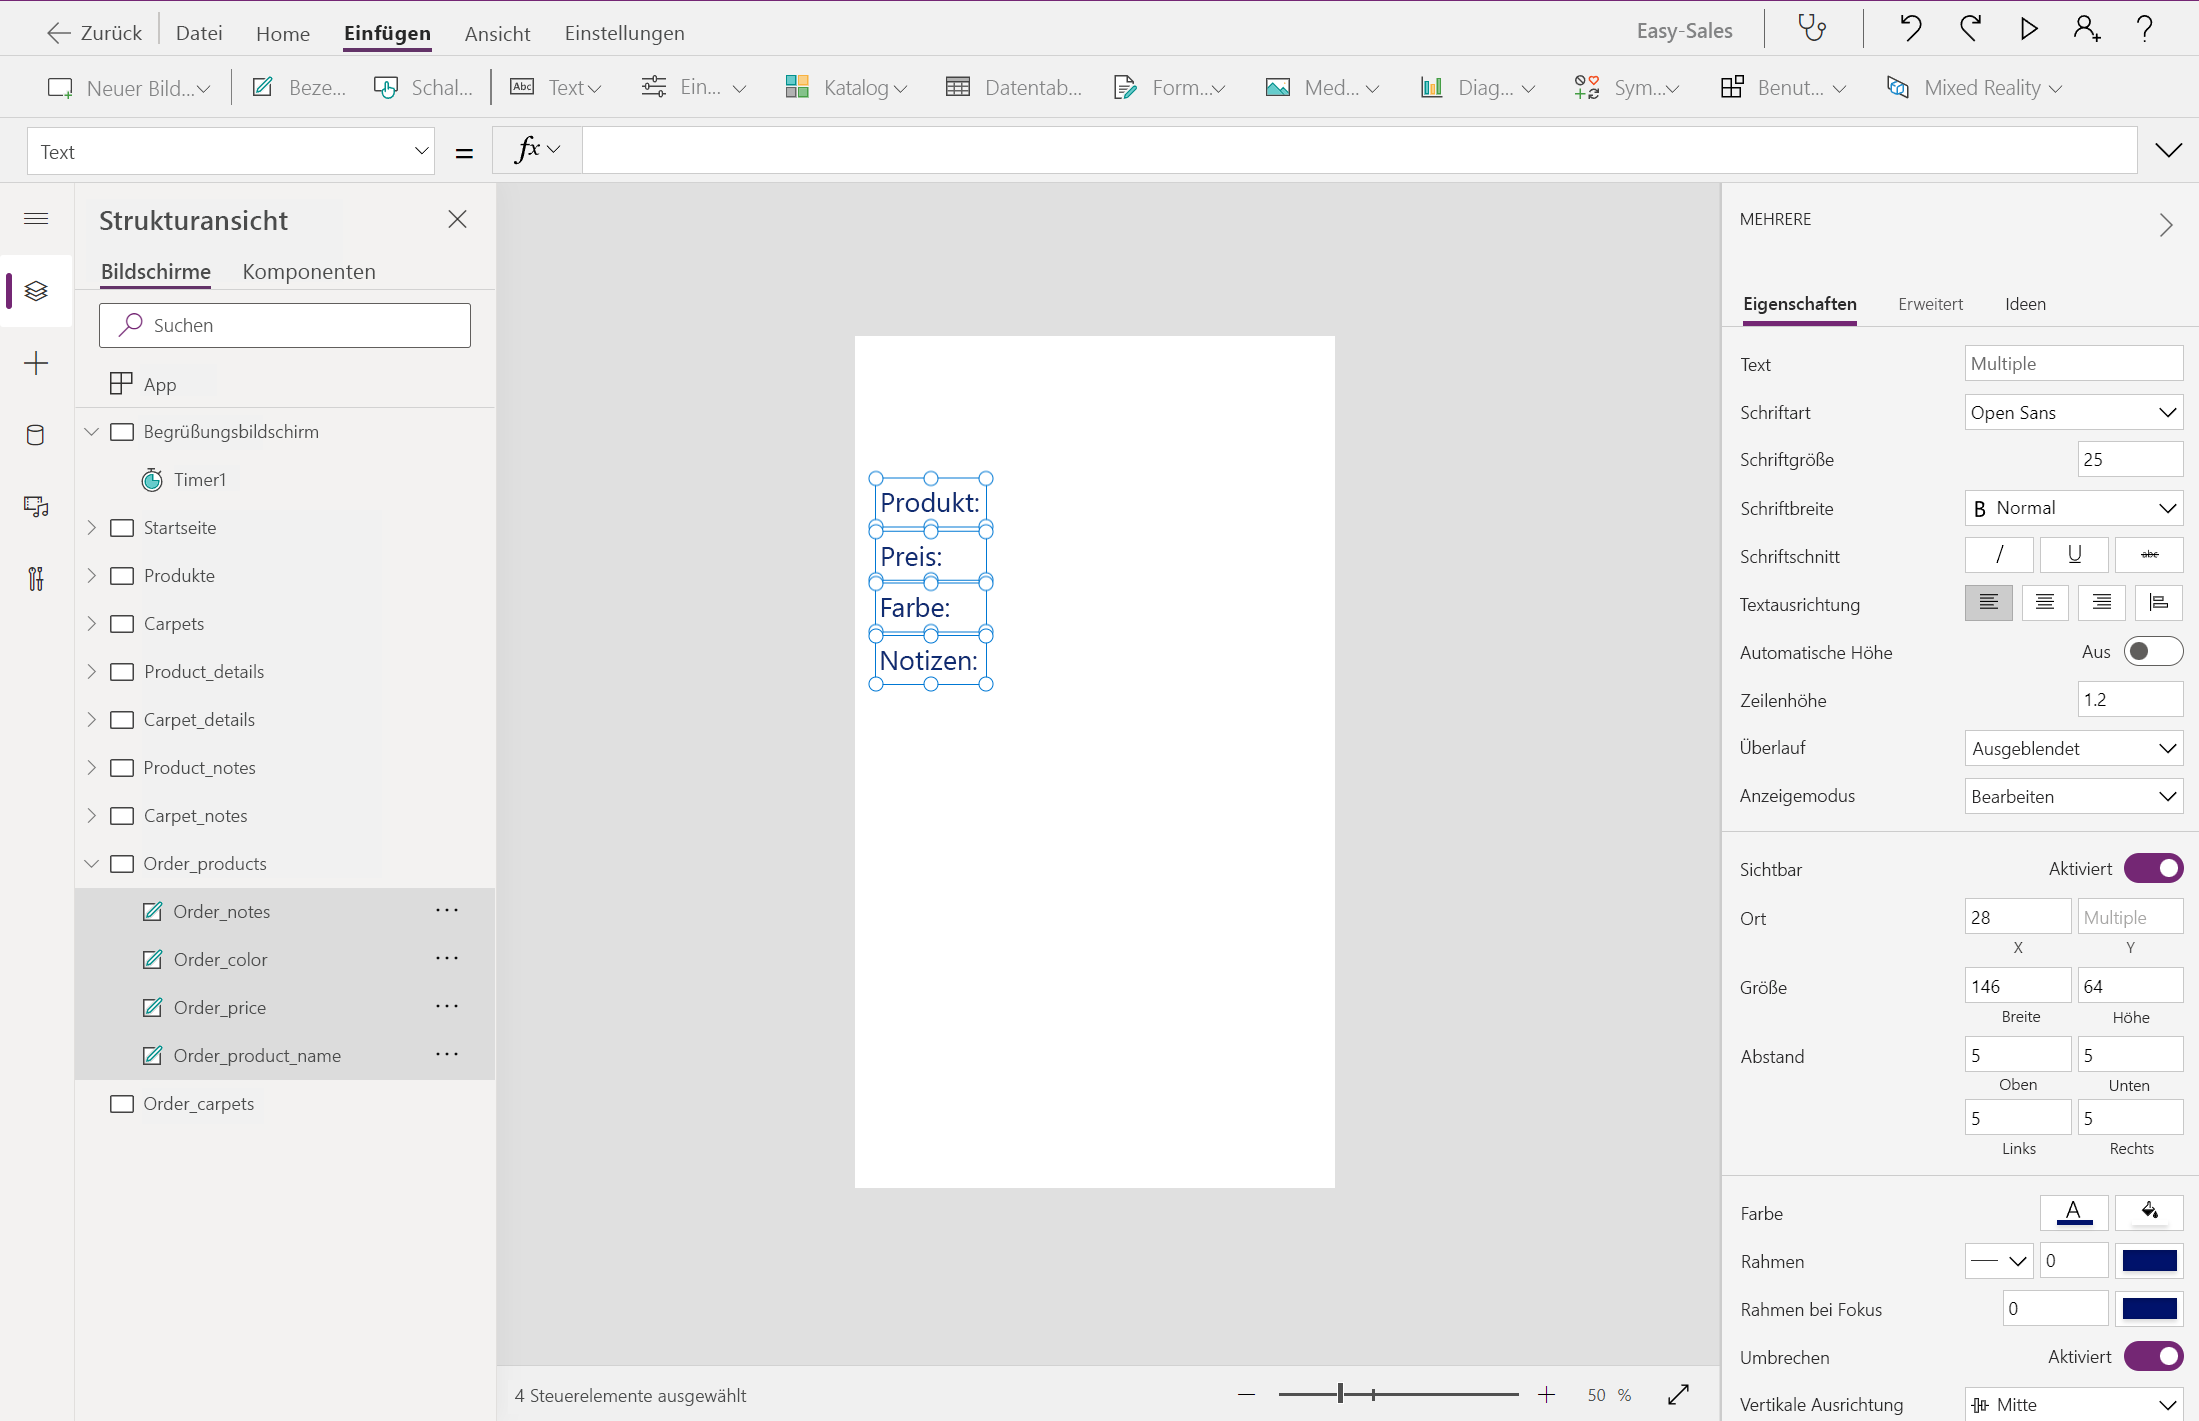Open the Data sources sidebar icon
Image resolution: width=2199 pixels, height=1421 pixels.
36,435
